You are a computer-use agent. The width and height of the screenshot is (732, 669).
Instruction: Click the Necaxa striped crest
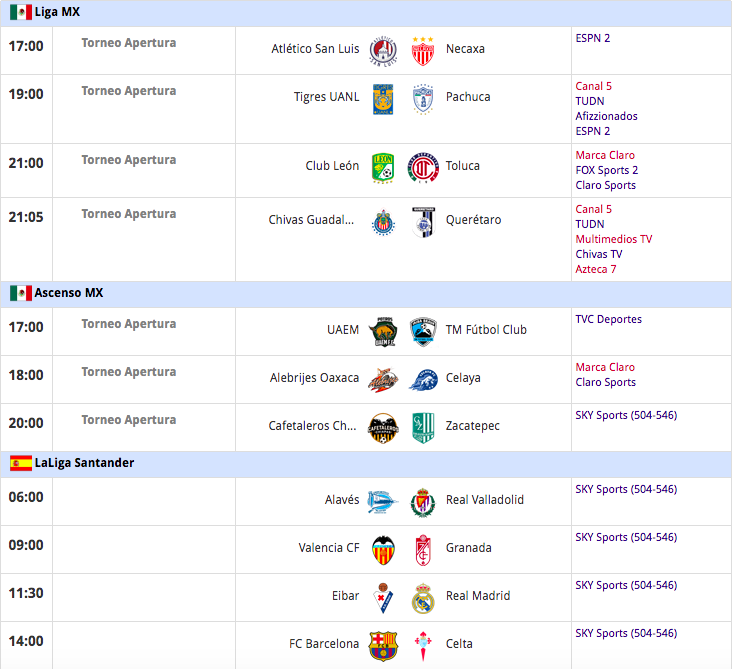click(x=423, y=51)
